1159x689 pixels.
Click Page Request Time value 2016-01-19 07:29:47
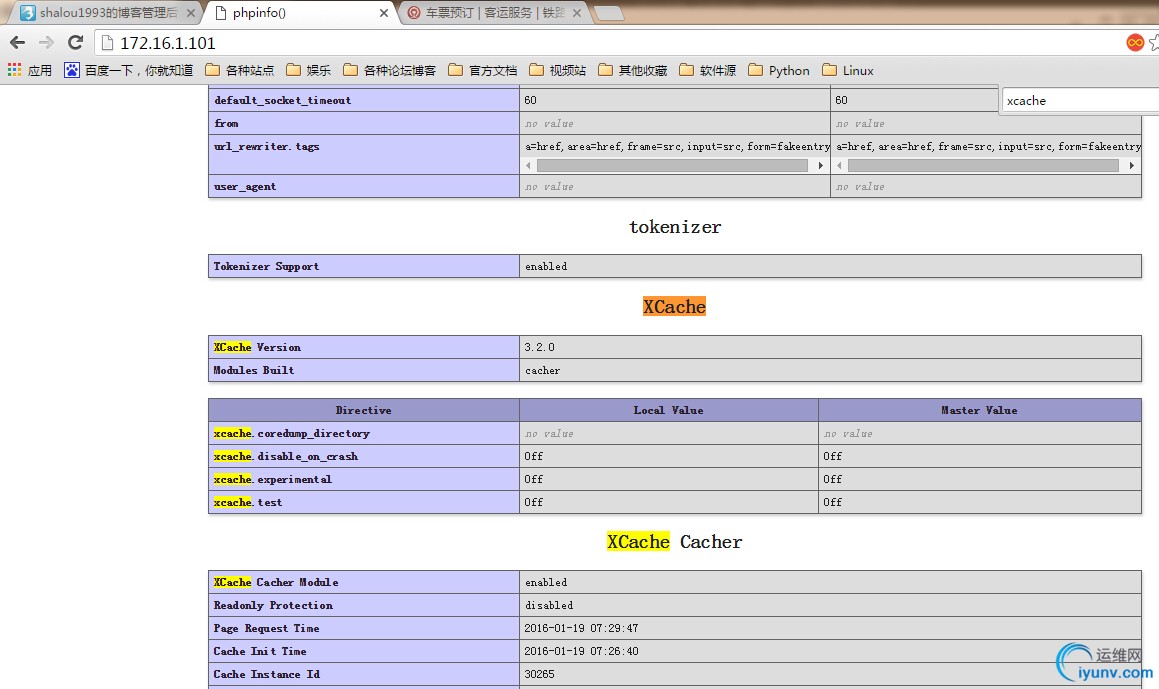click(x=581, y=628)
